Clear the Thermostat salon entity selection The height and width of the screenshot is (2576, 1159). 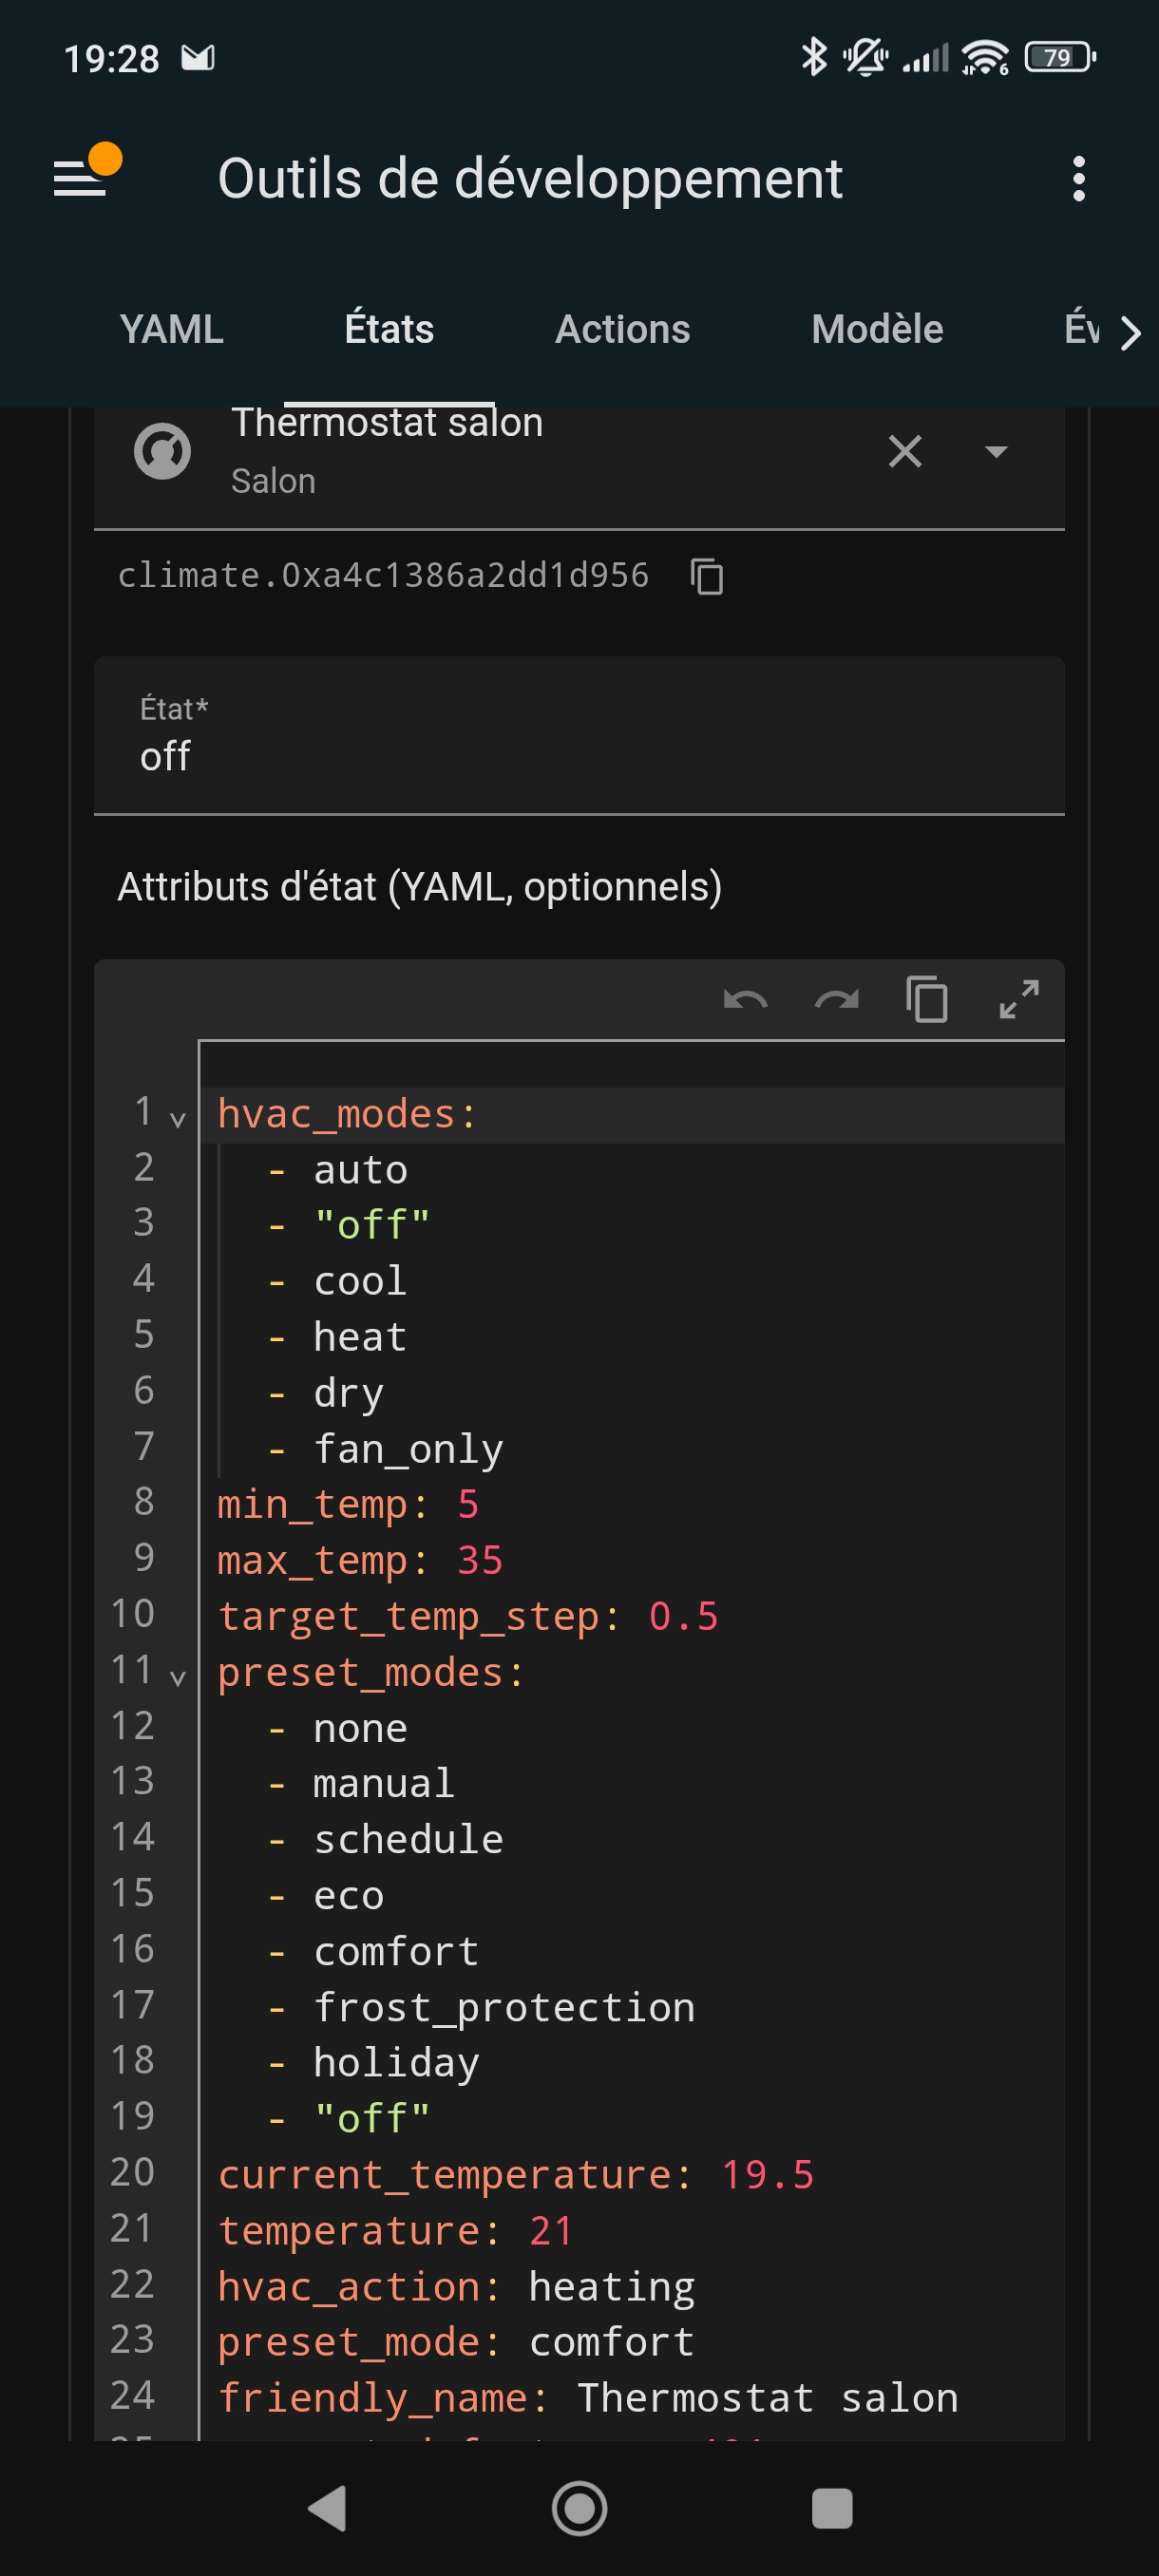[x=904, y=452]
